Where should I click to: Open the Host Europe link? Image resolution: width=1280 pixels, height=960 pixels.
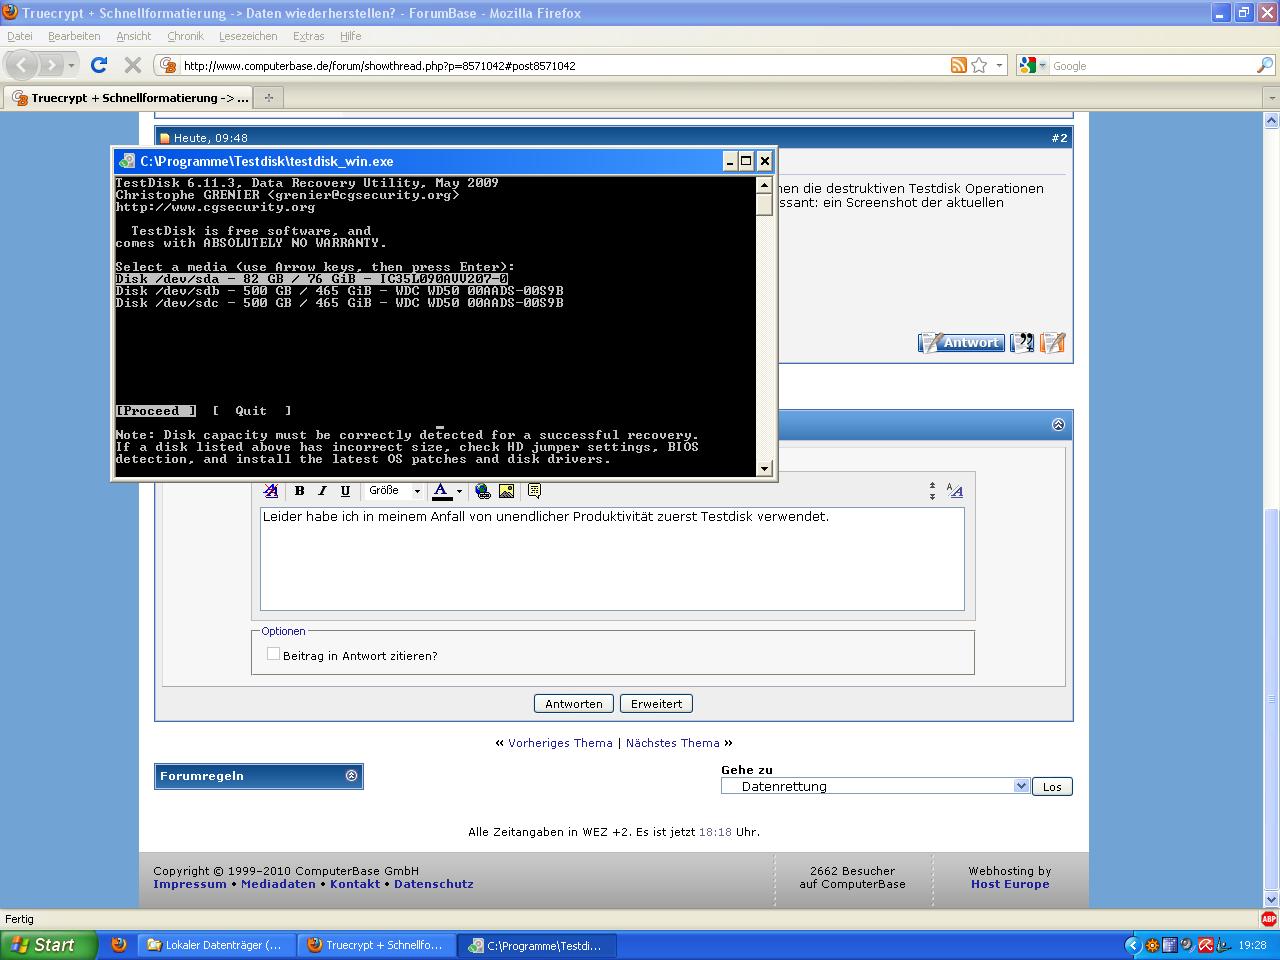click(1010, 884)
